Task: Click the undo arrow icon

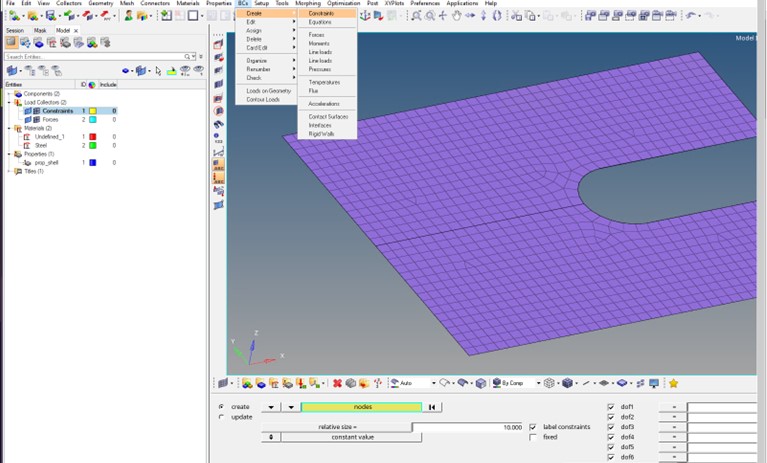Action: pyautogui.click(x=691, y=15)
